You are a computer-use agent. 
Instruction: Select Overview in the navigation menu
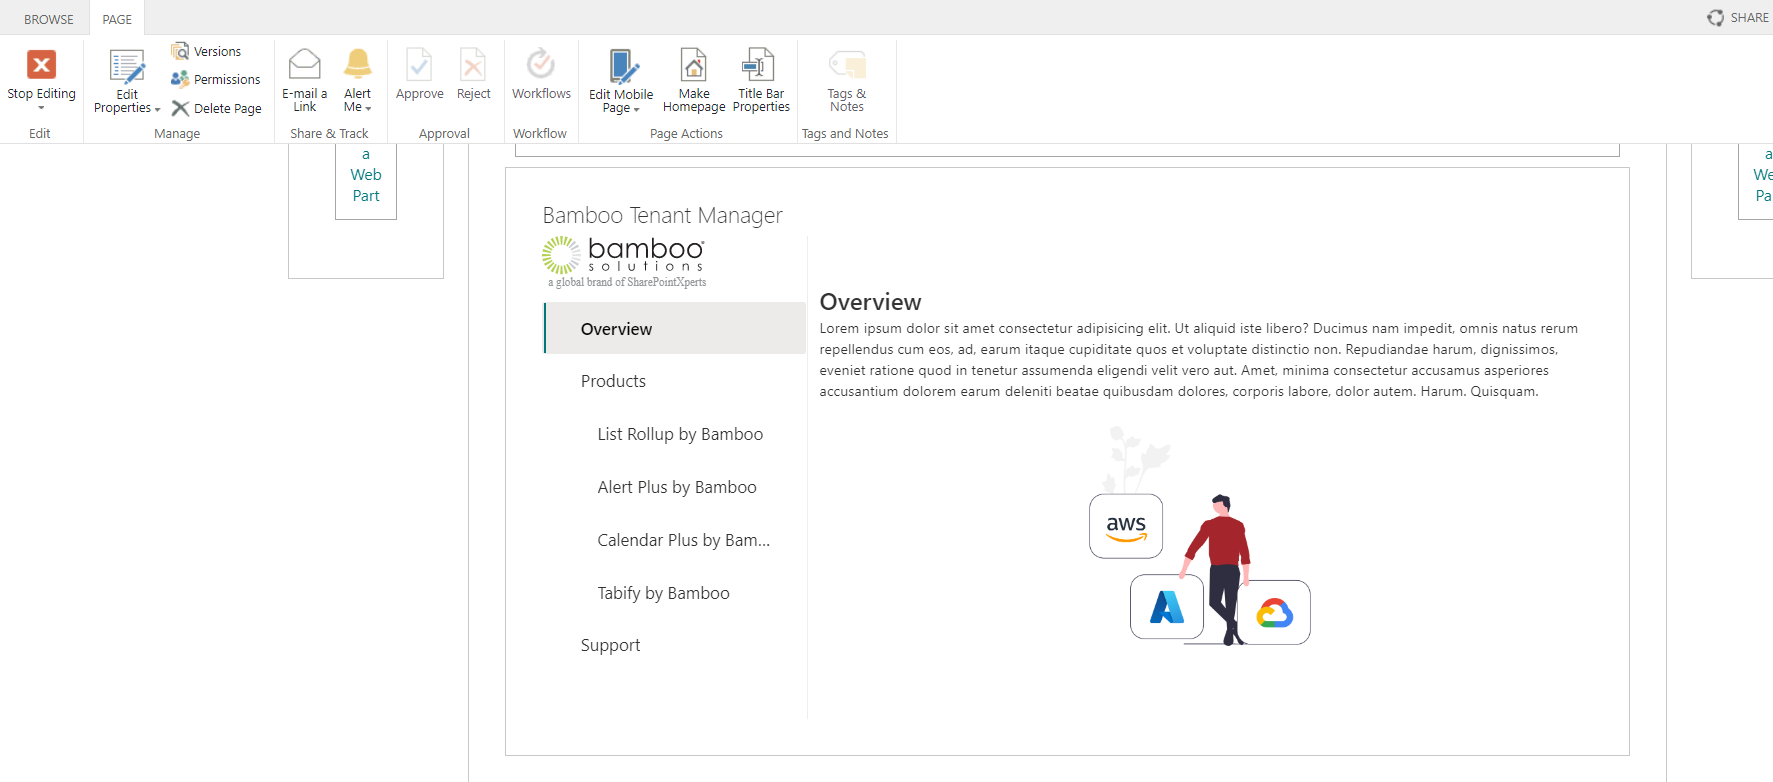pos(675,328)
